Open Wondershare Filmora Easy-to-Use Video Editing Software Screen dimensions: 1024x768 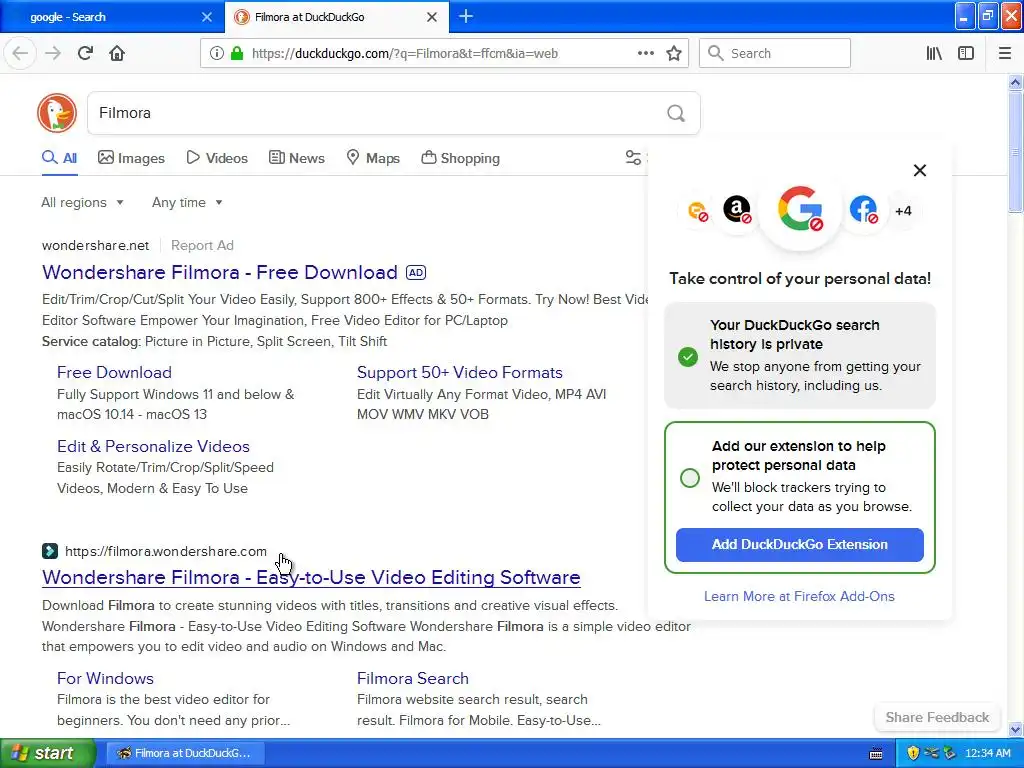(312, 577)
